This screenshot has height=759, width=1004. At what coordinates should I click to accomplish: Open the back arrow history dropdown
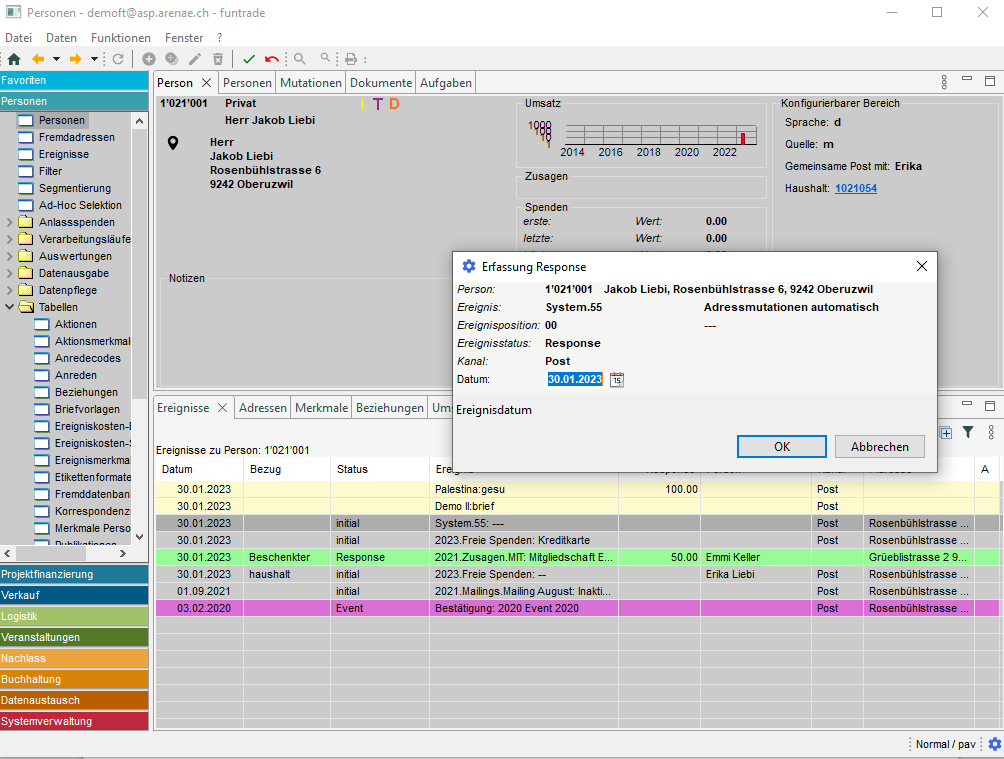56,59
